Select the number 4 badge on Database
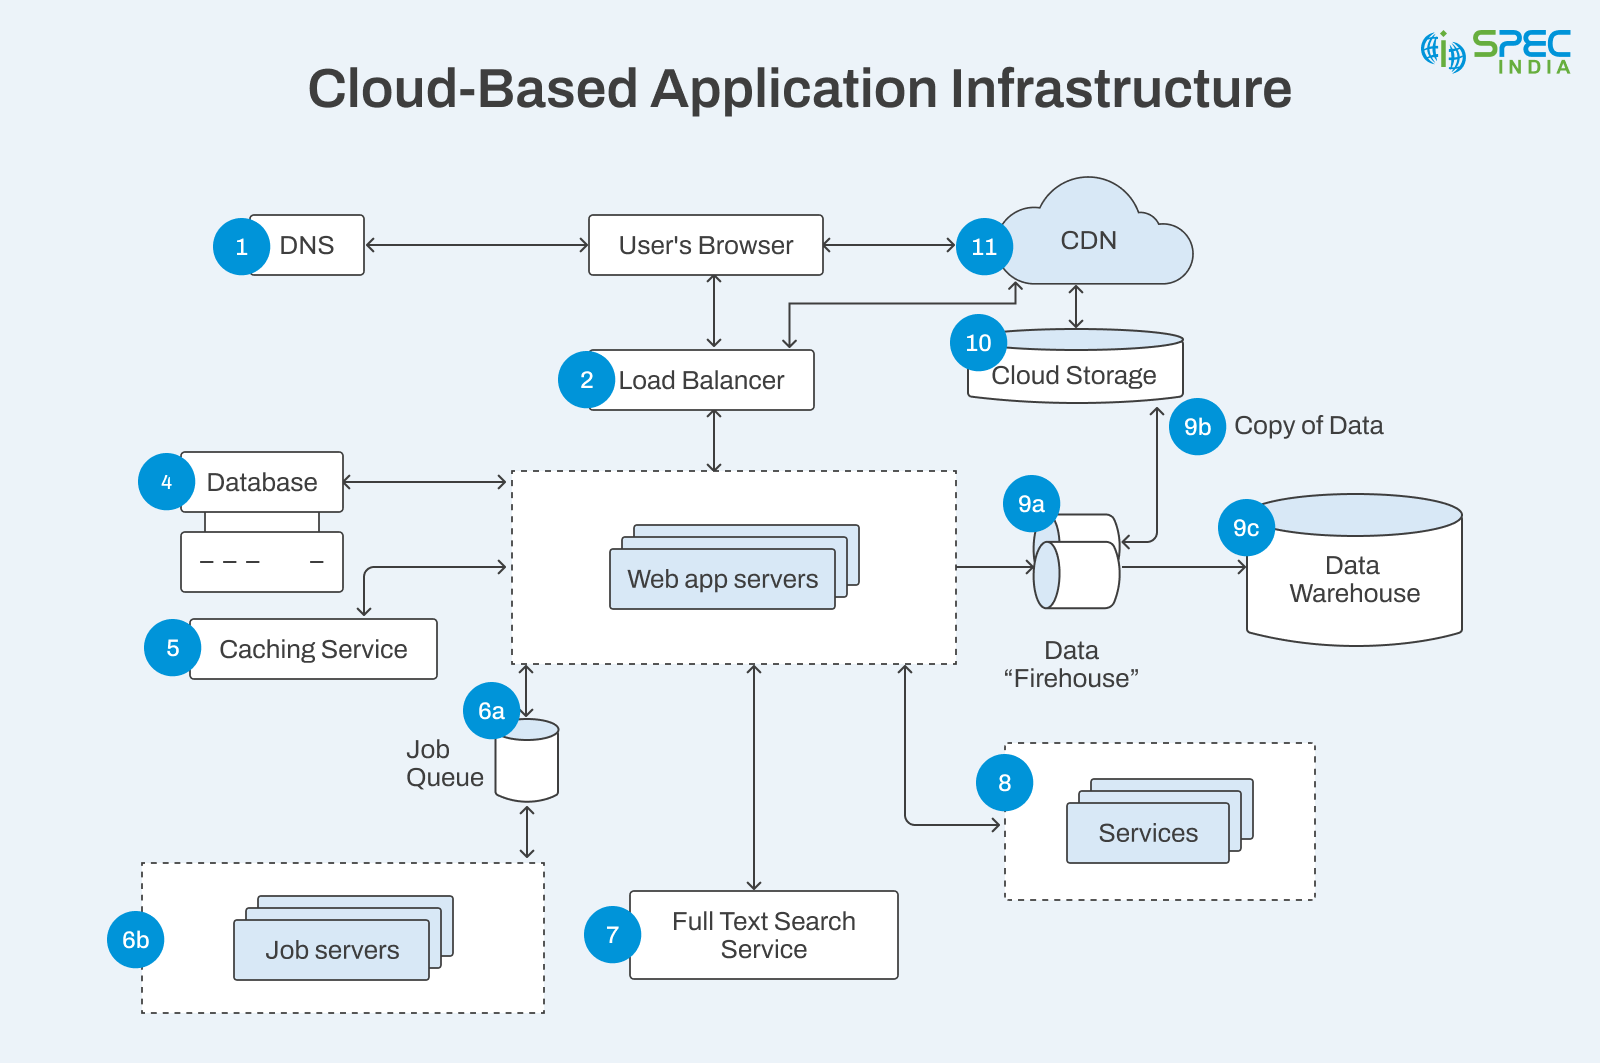Screen dimensions: 1600x1063 pos(166,482)
